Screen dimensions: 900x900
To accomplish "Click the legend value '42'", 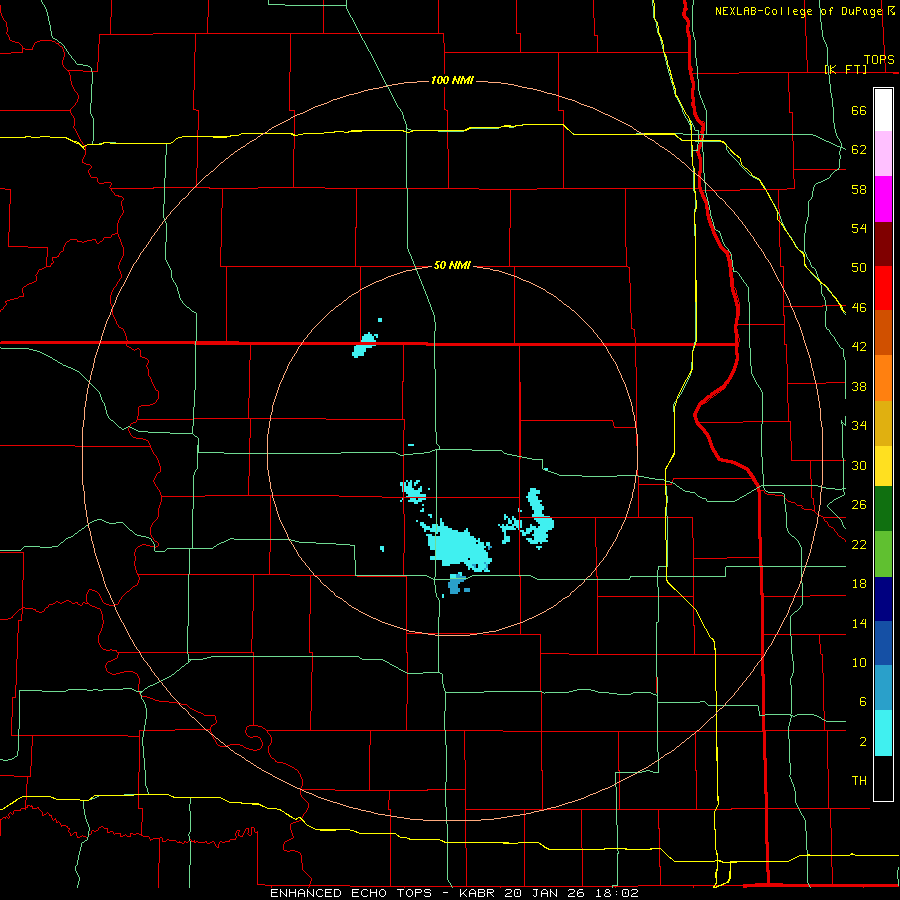I will coord(859,347).
